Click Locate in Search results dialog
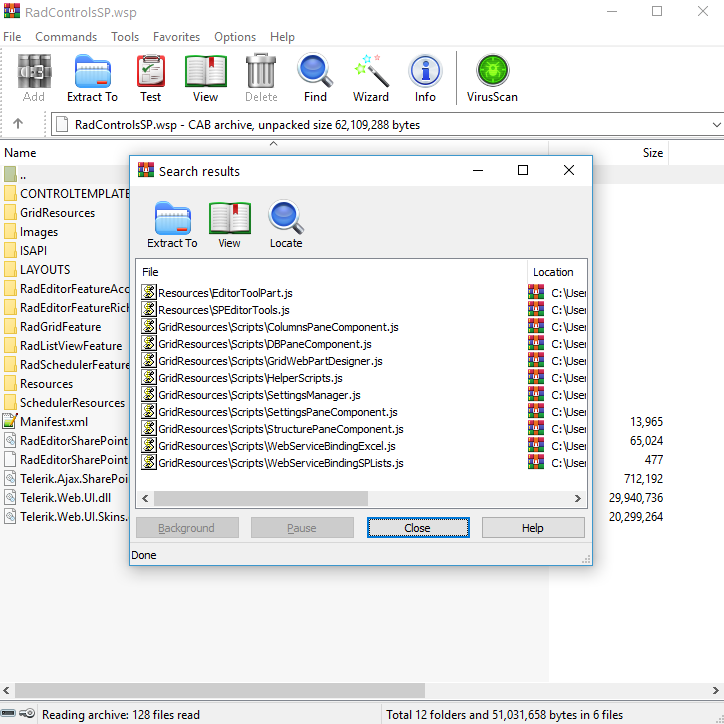The width and height of the screenshot is (724, 724). coord(286,225)
